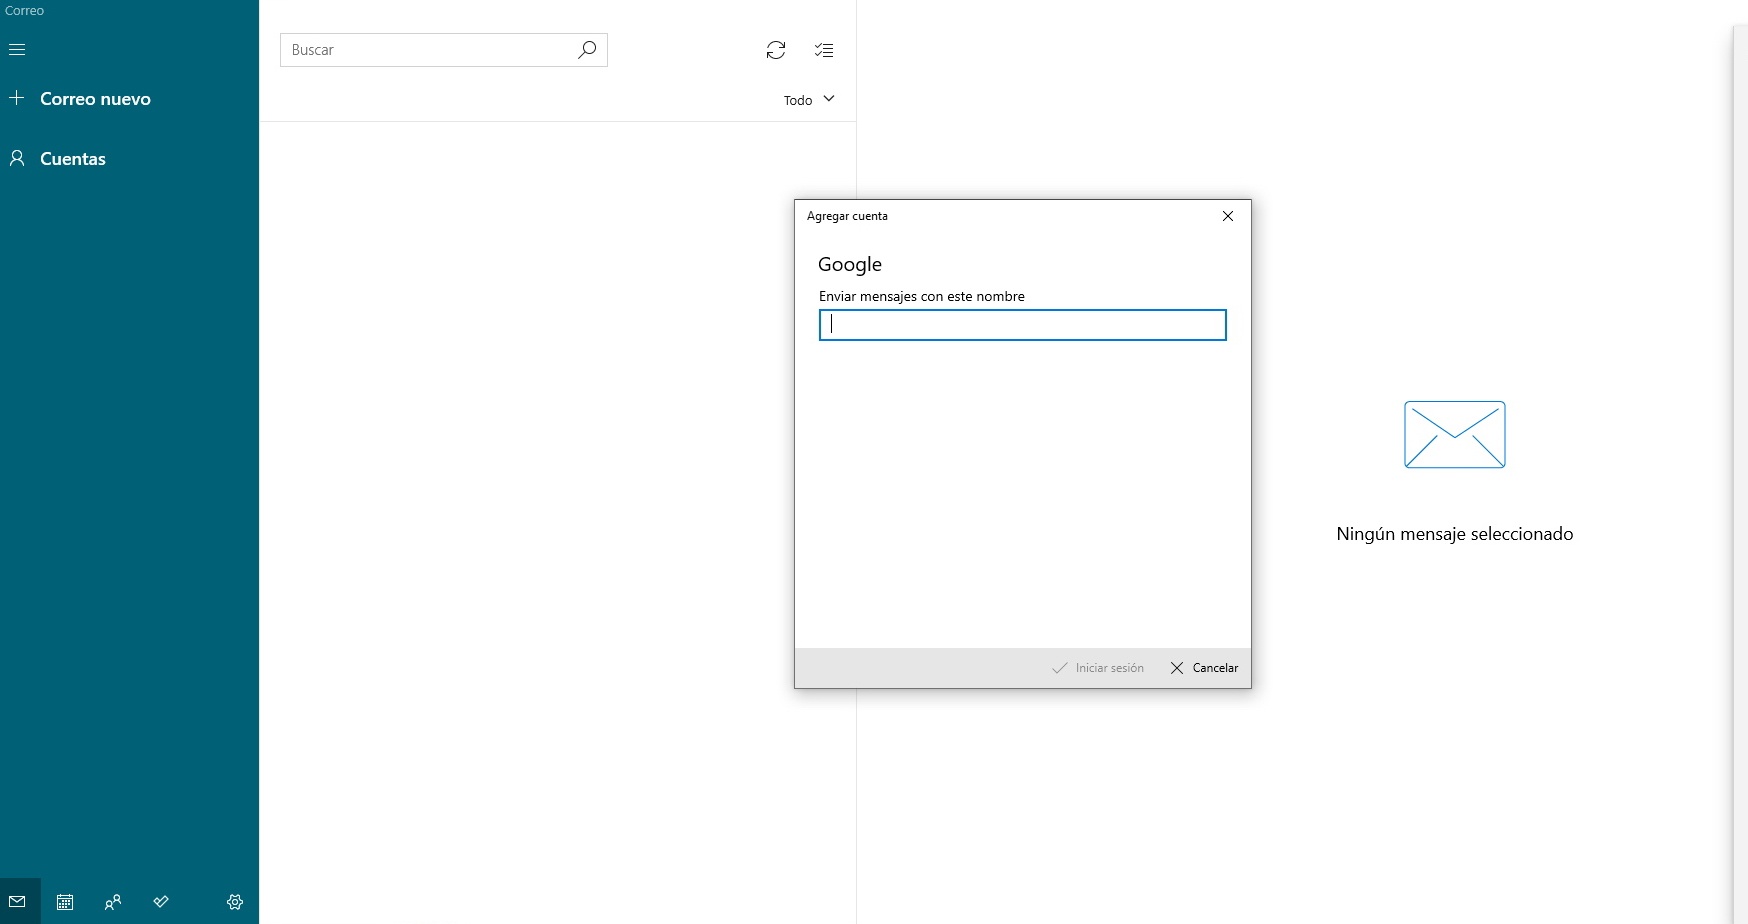Click the vertical scrollbar on the right edge
The height and width of the screenshot is (924, 1748).
click(x=1740, y=470)
